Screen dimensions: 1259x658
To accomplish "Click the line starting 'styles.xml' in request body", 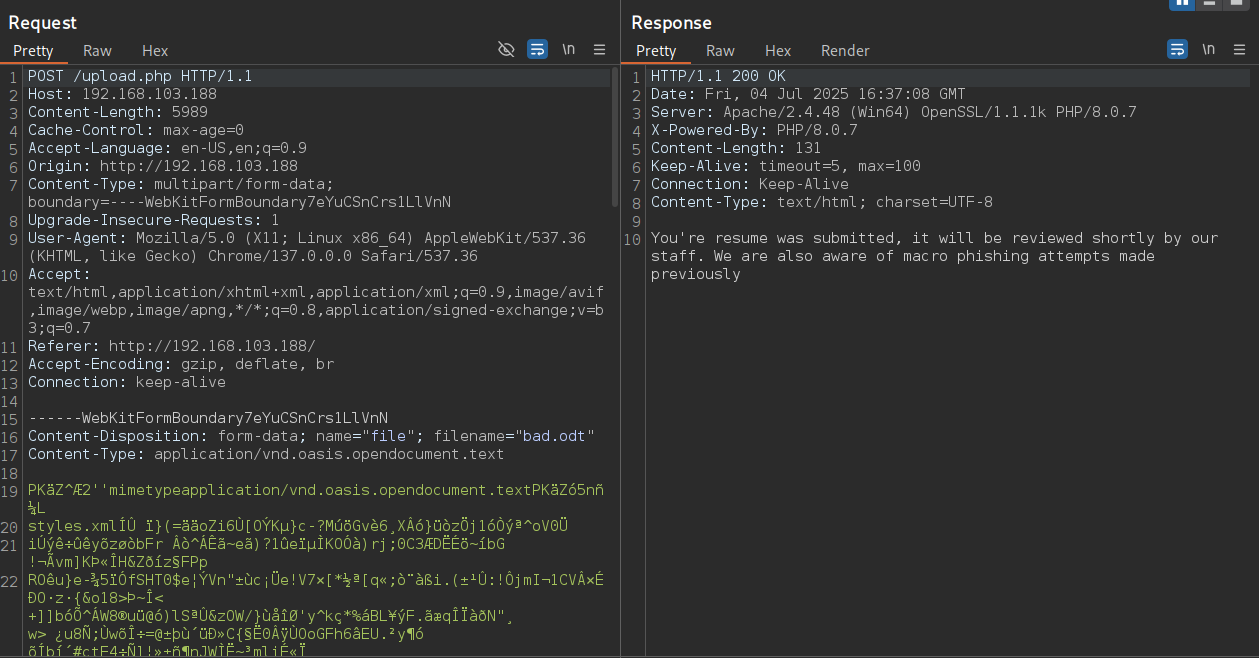I will coord(298,526).
